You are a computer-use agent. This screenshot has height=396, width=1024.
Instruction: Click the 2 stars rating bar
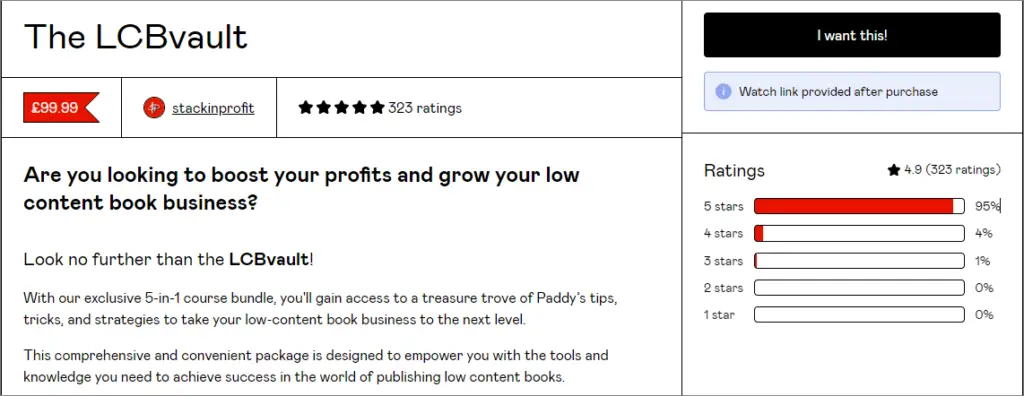coord(859,288)
